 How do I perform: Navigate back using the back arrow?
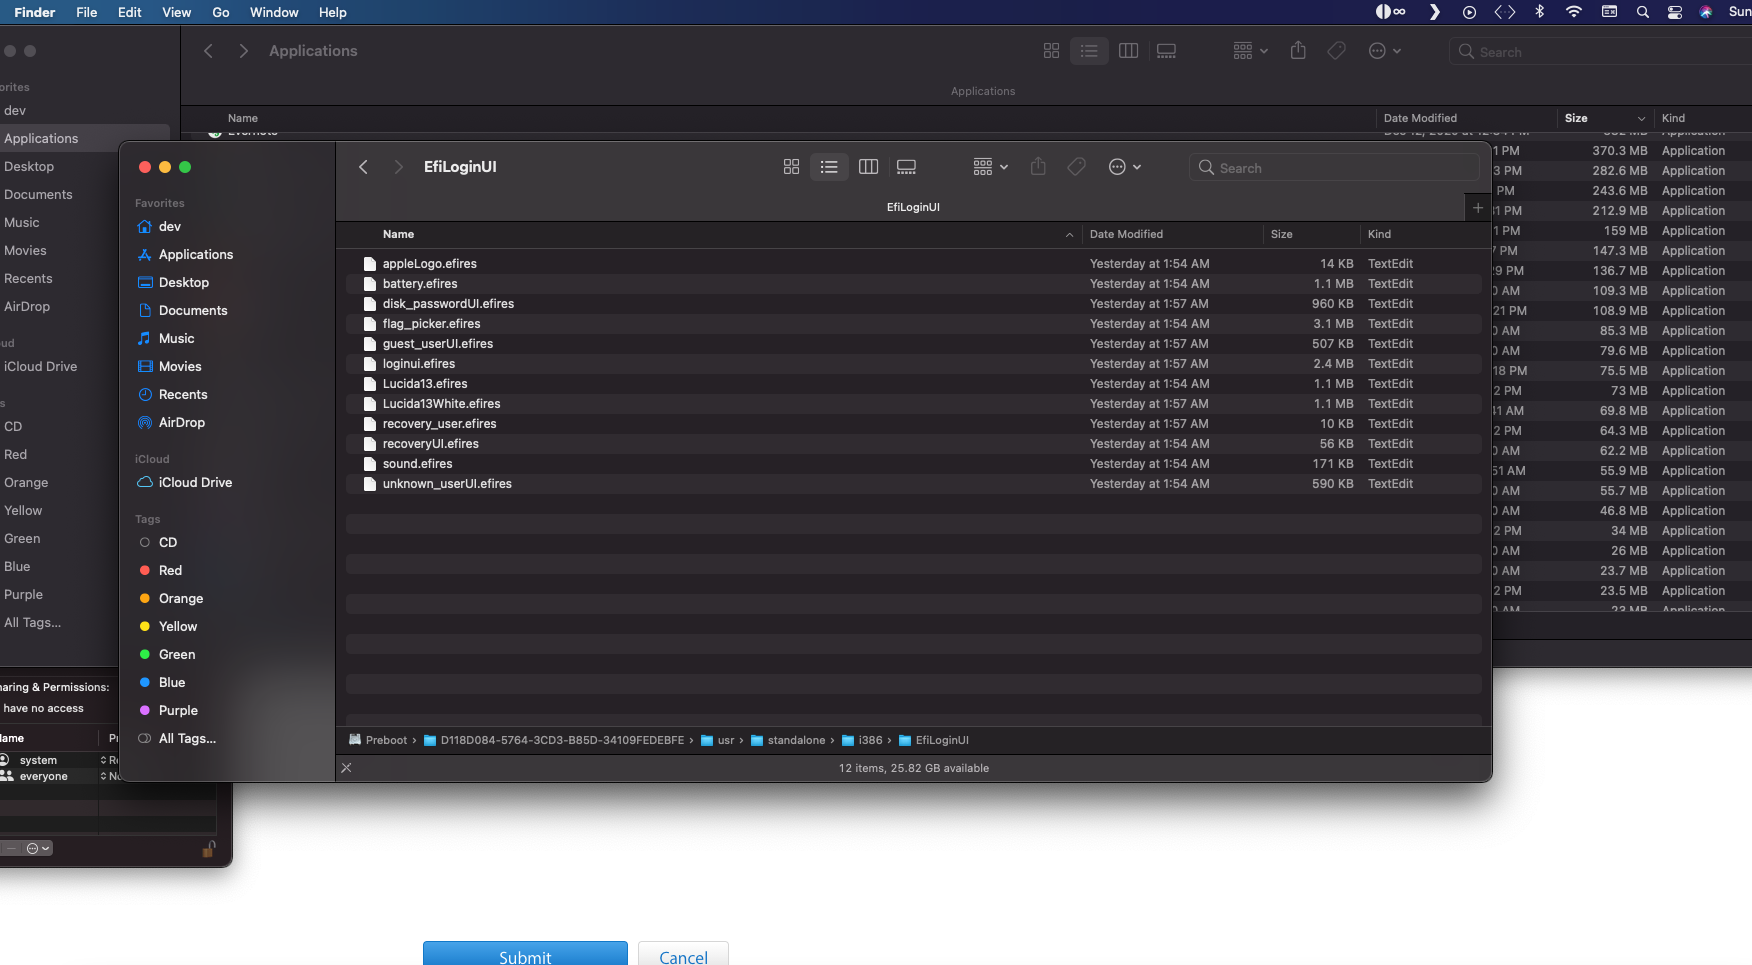point(363,167)
